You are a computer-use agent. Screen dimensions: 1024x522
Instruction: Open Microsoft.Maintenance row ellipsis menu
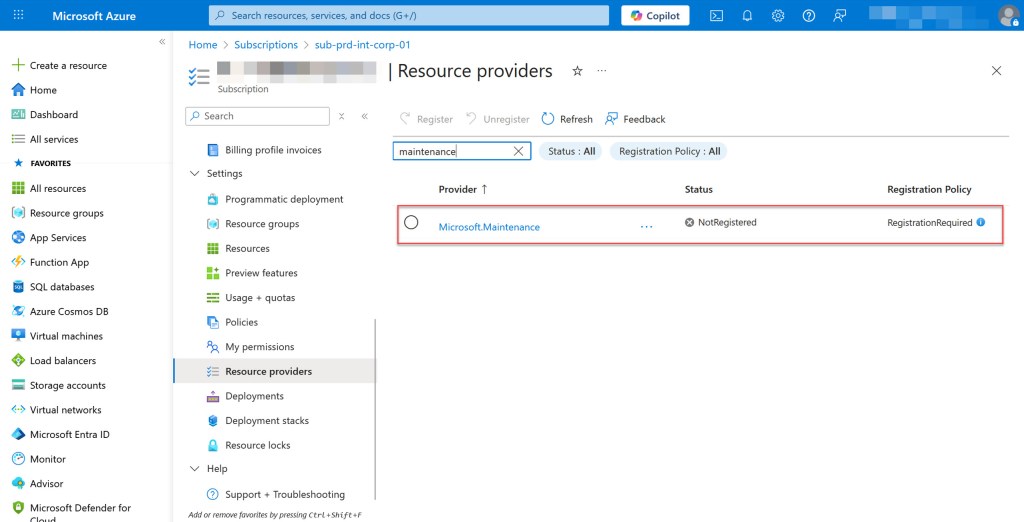click(646, 227)
